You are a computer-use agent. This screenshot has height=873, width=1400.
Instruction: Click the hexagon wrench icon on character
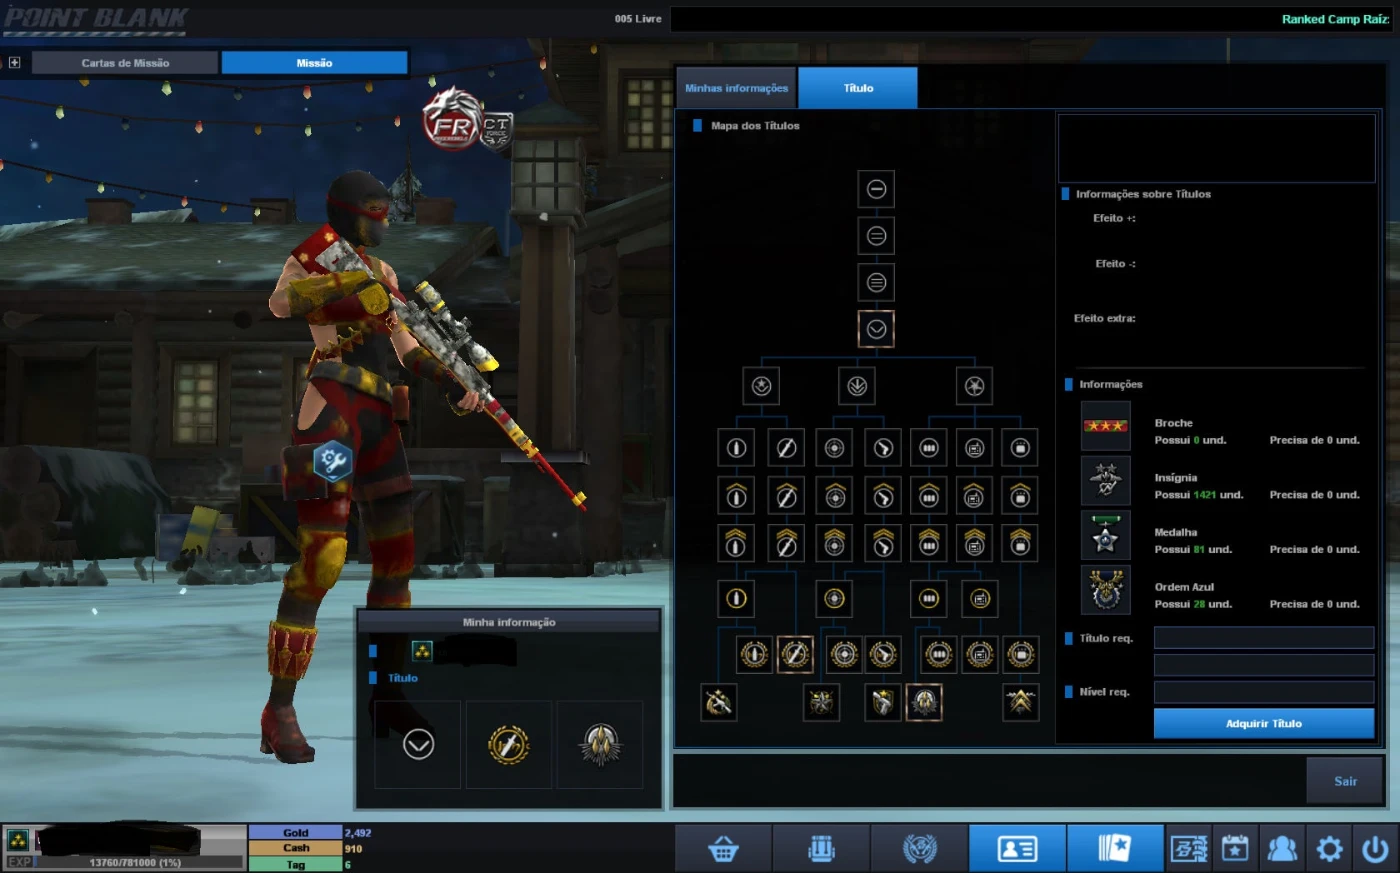click(x=332, y=461)
